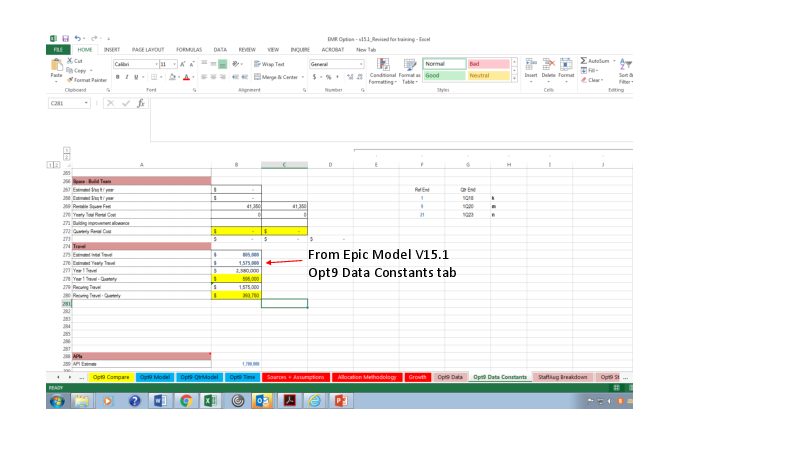Open the orientation text angle tool
Viewport: 800px width, 450px height.
tap(236, 64)
